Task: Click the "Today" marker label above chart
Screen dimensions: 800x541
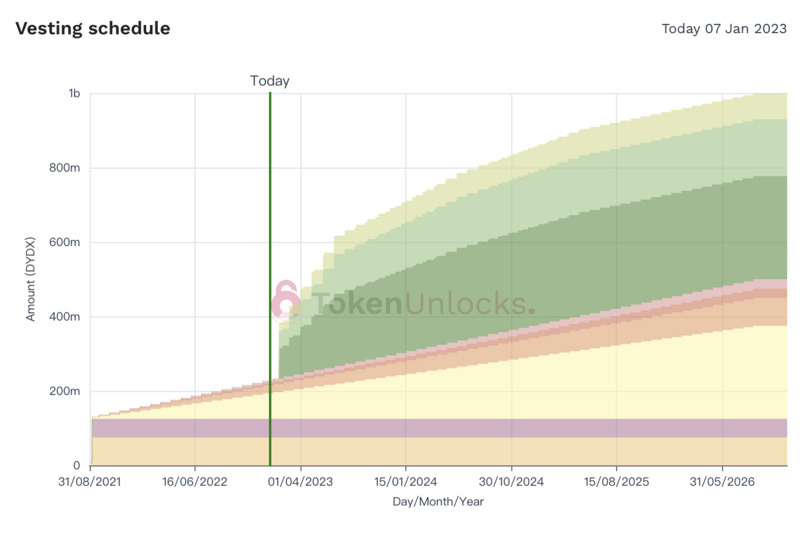Action: click(270, 81)
